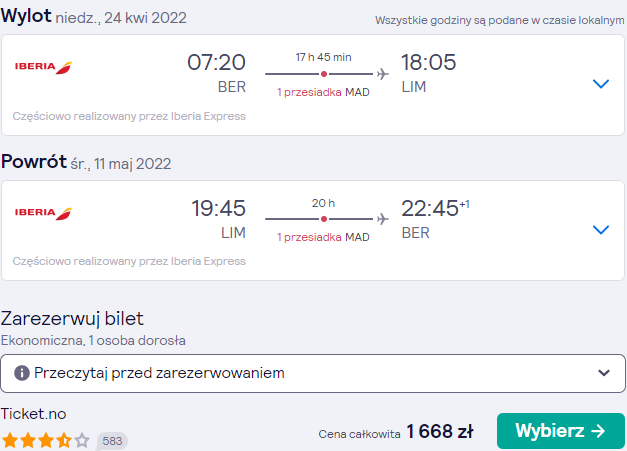Select the 07:20 BER departure time
Viewport: 627px width, 451px height.
(x=216, y=73)
